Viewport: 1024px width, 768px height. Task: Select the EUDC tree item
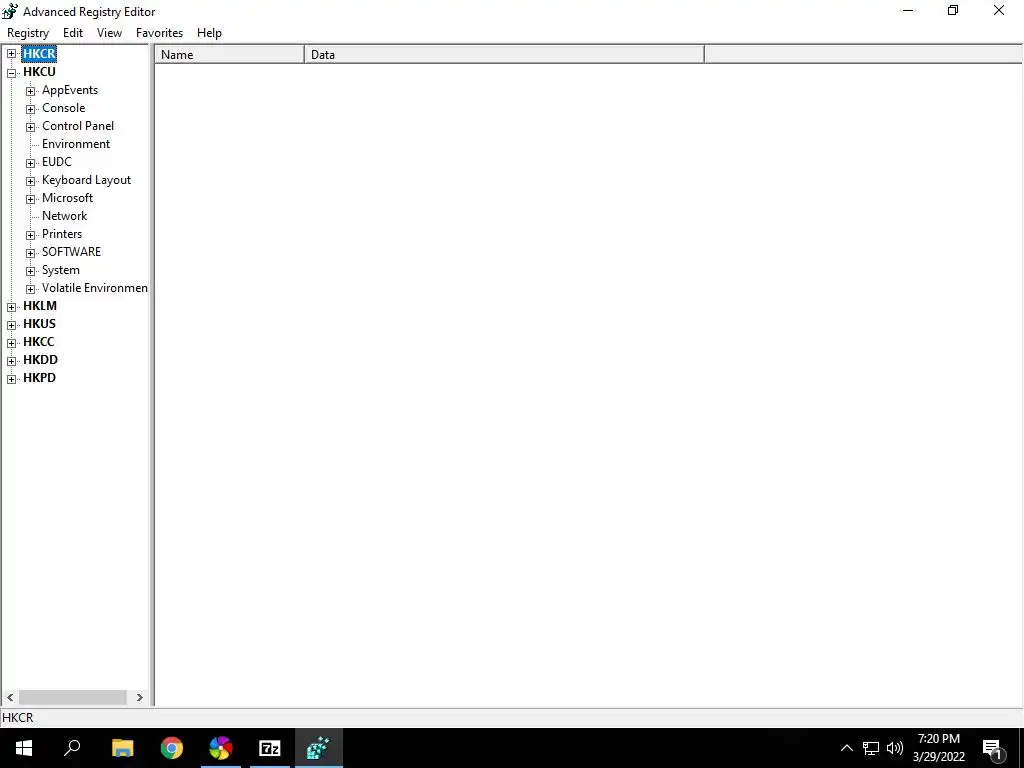pyautogui.click(x=57, y=162)
